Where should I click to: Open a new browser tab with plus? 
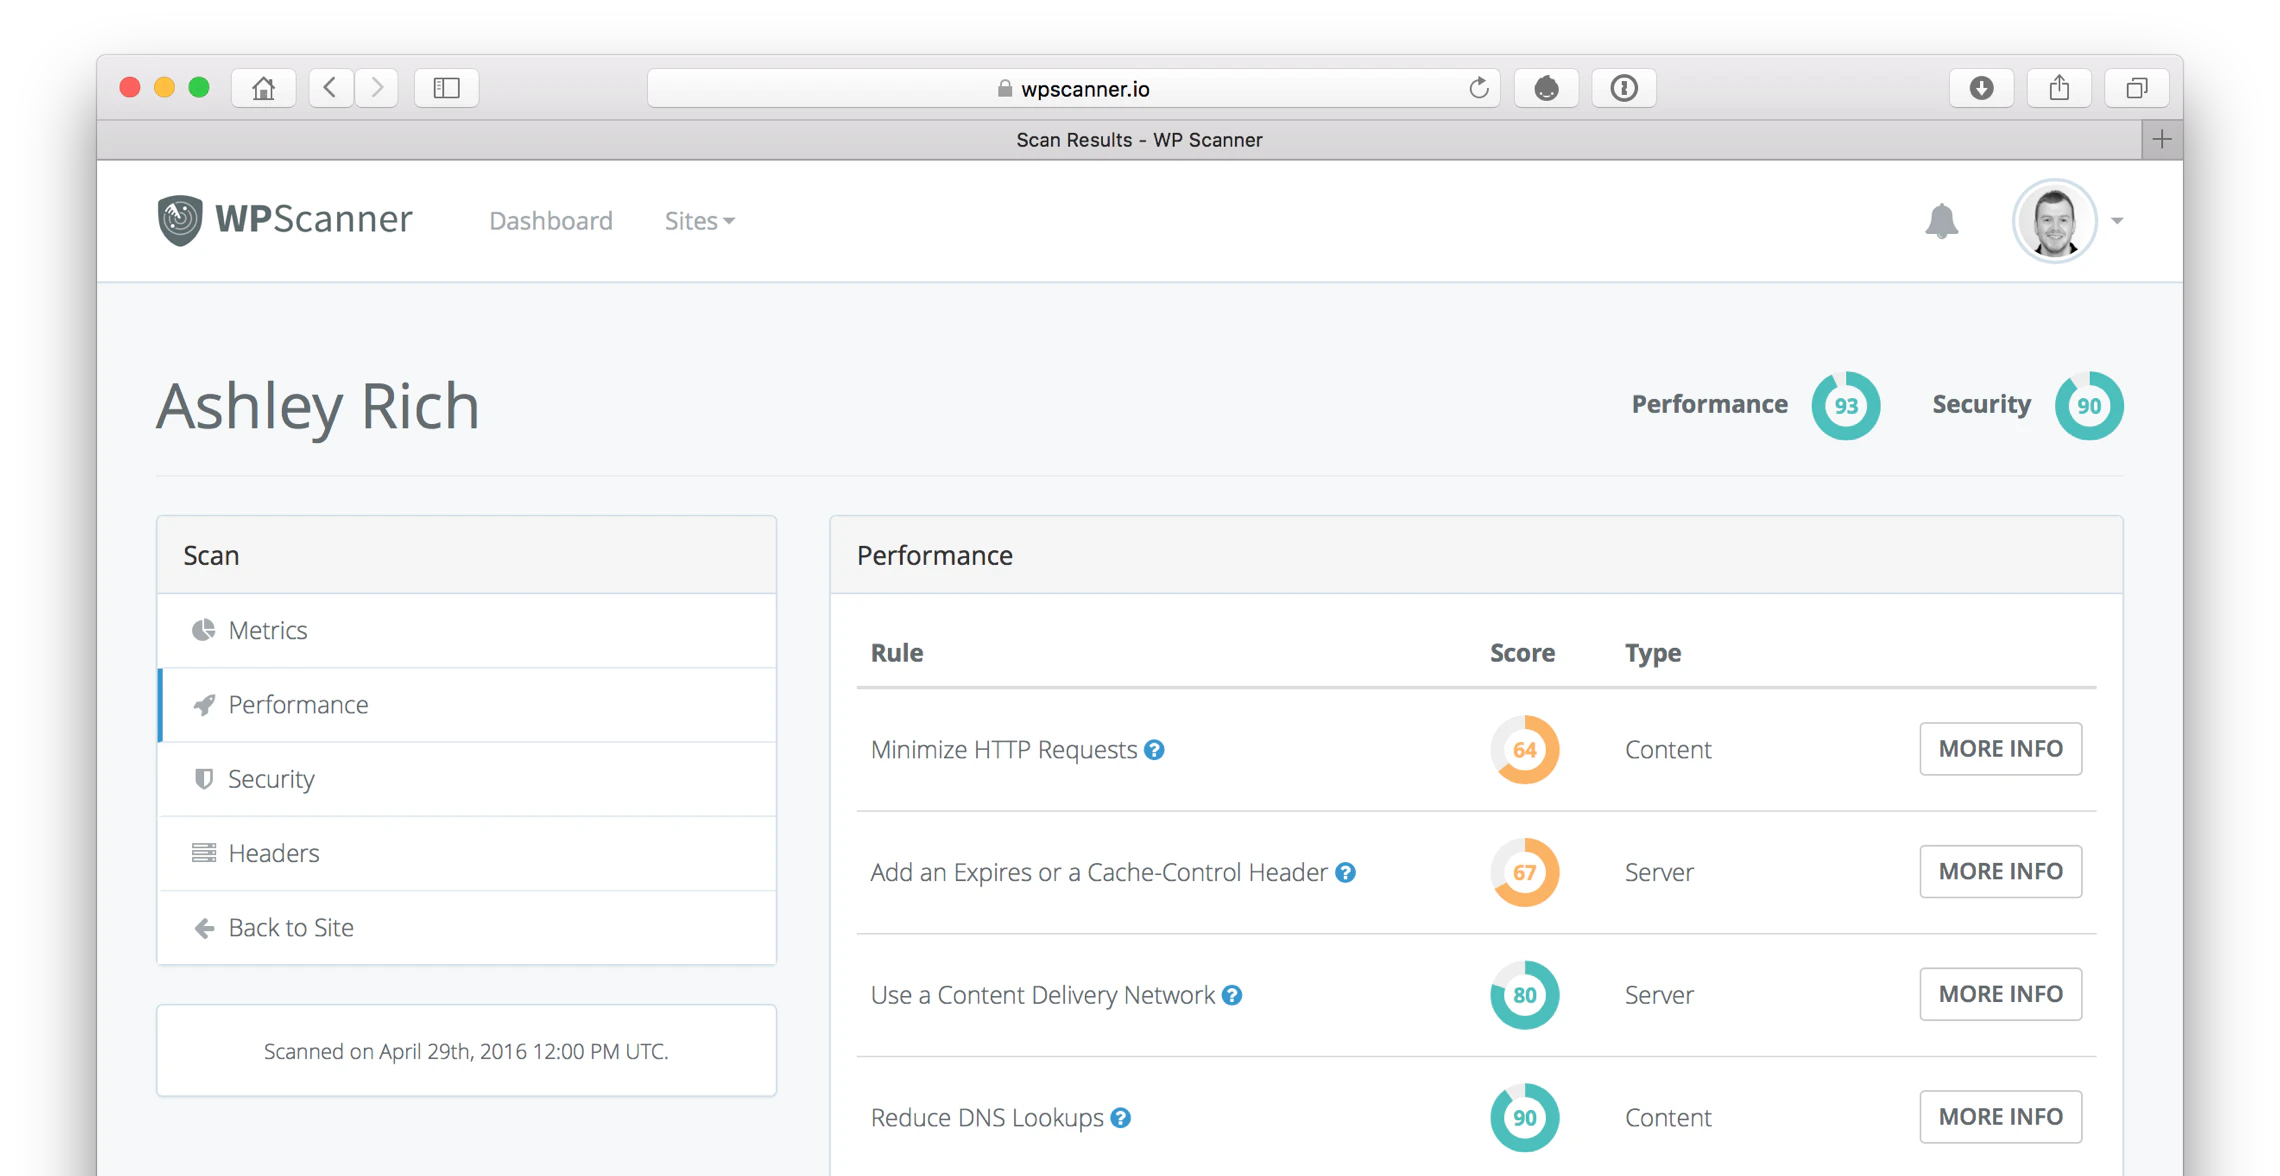pos(2162,140)
